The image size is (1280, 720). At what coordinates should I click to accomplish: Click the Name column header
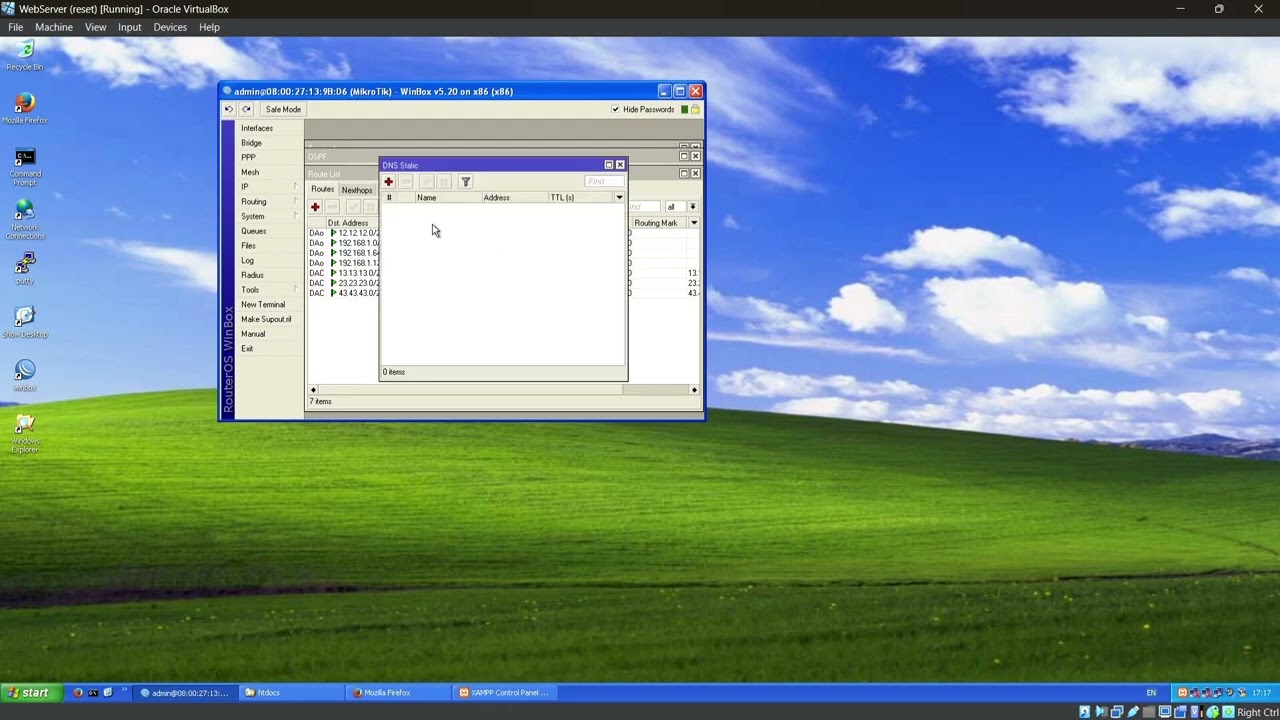pos(447,198)
